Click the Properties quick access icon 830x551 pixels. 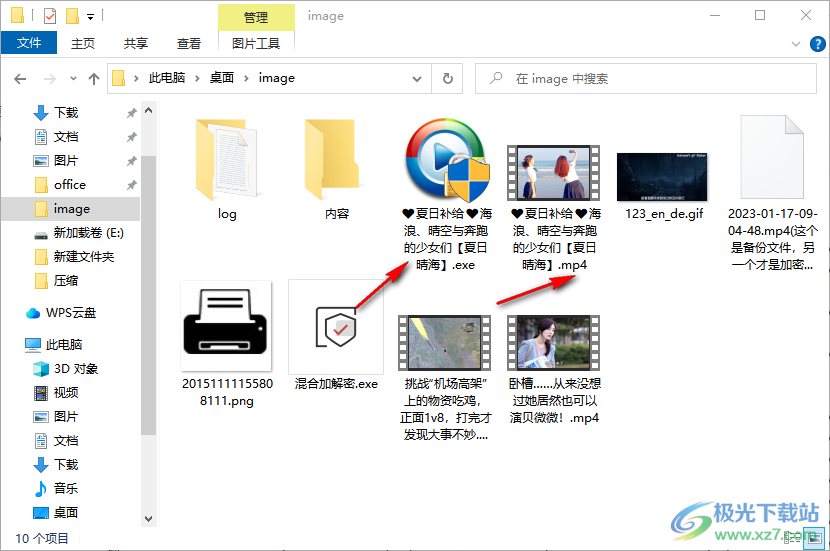coord(50,16)
